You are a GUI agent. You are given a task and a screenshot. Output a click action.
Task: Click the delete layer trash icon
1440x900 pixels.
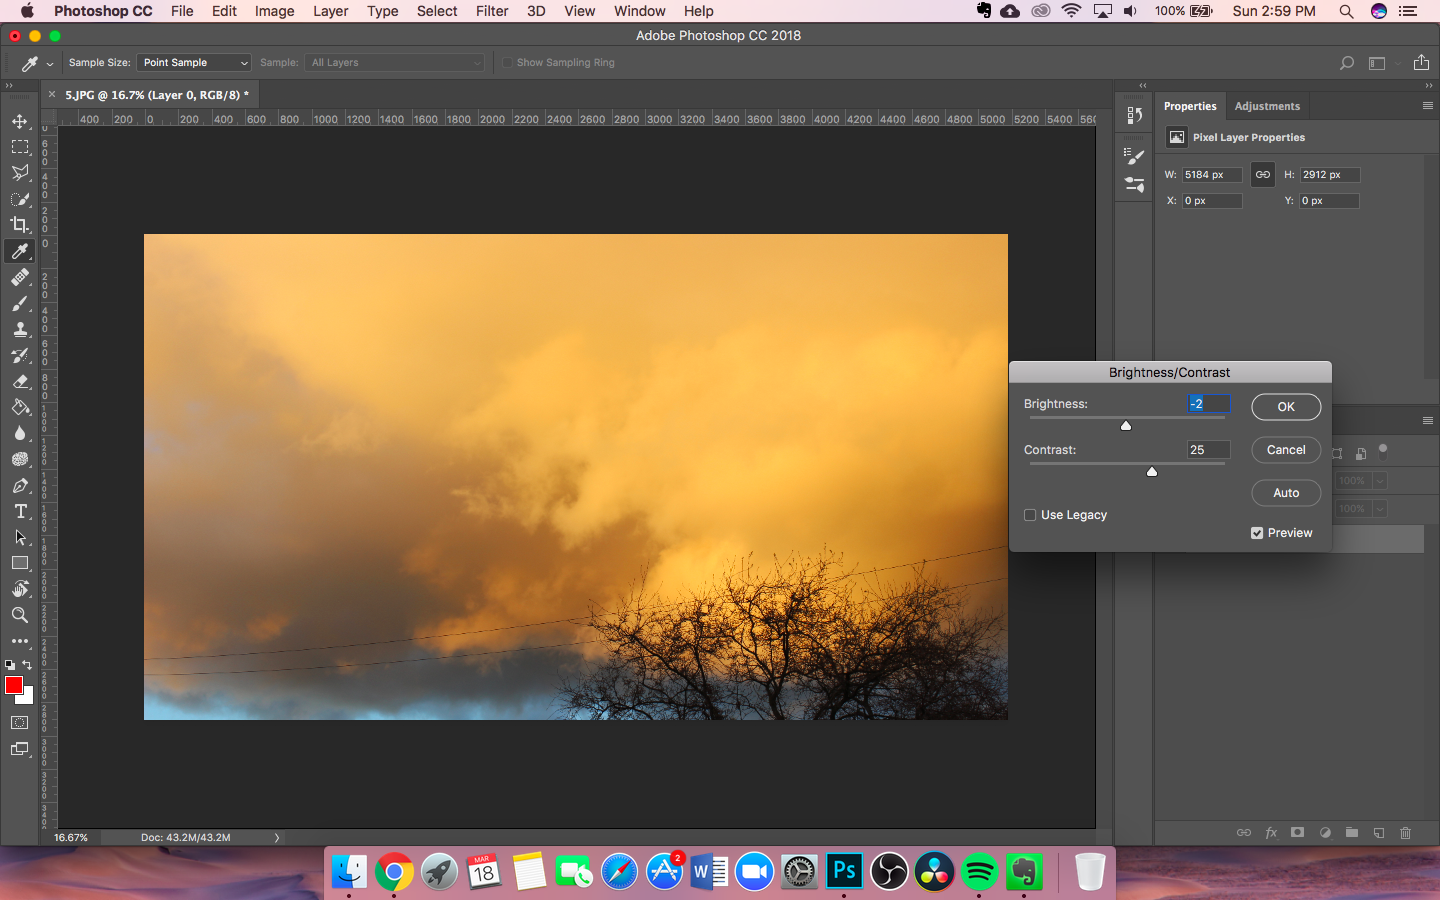pos(1405,832)
